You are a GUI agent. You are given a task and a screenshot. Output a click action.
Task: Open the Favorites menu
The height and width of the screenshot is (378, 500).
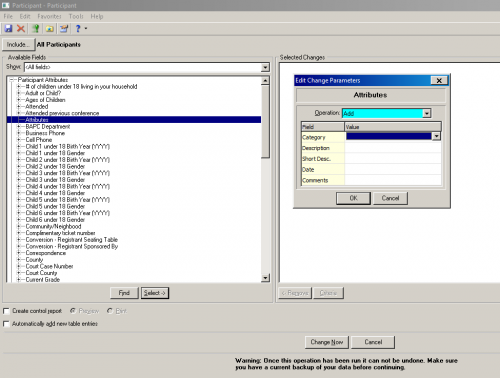[49, 16]
